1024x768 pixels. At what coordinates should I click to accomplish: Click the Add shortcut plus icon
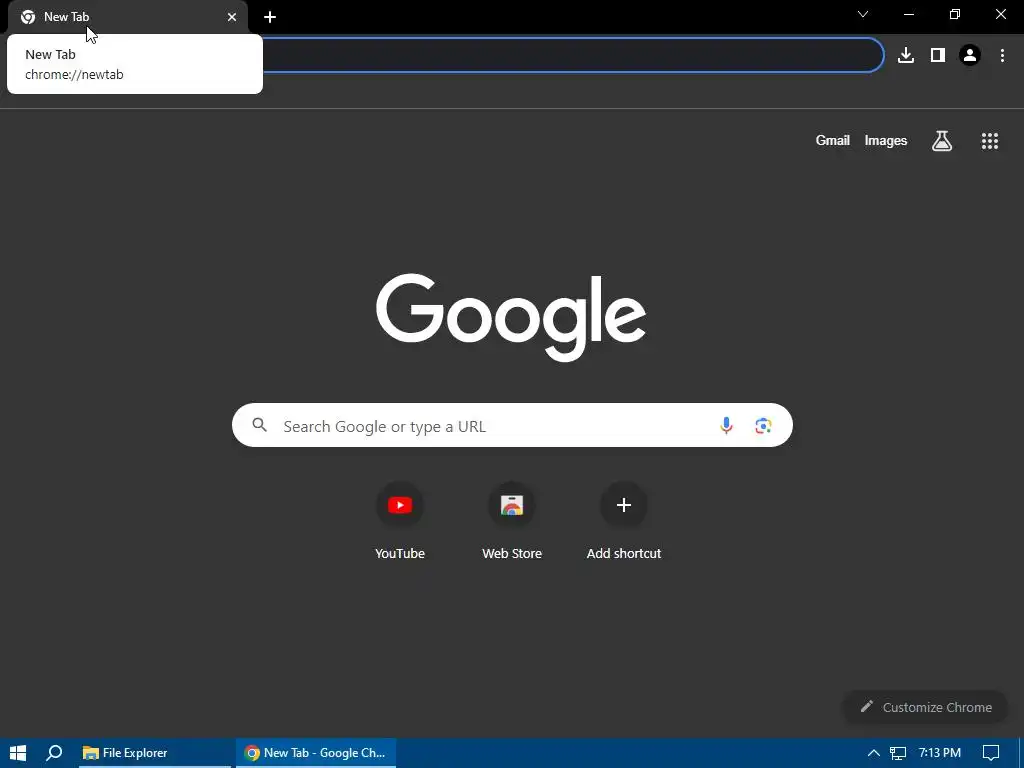[624, 505]
